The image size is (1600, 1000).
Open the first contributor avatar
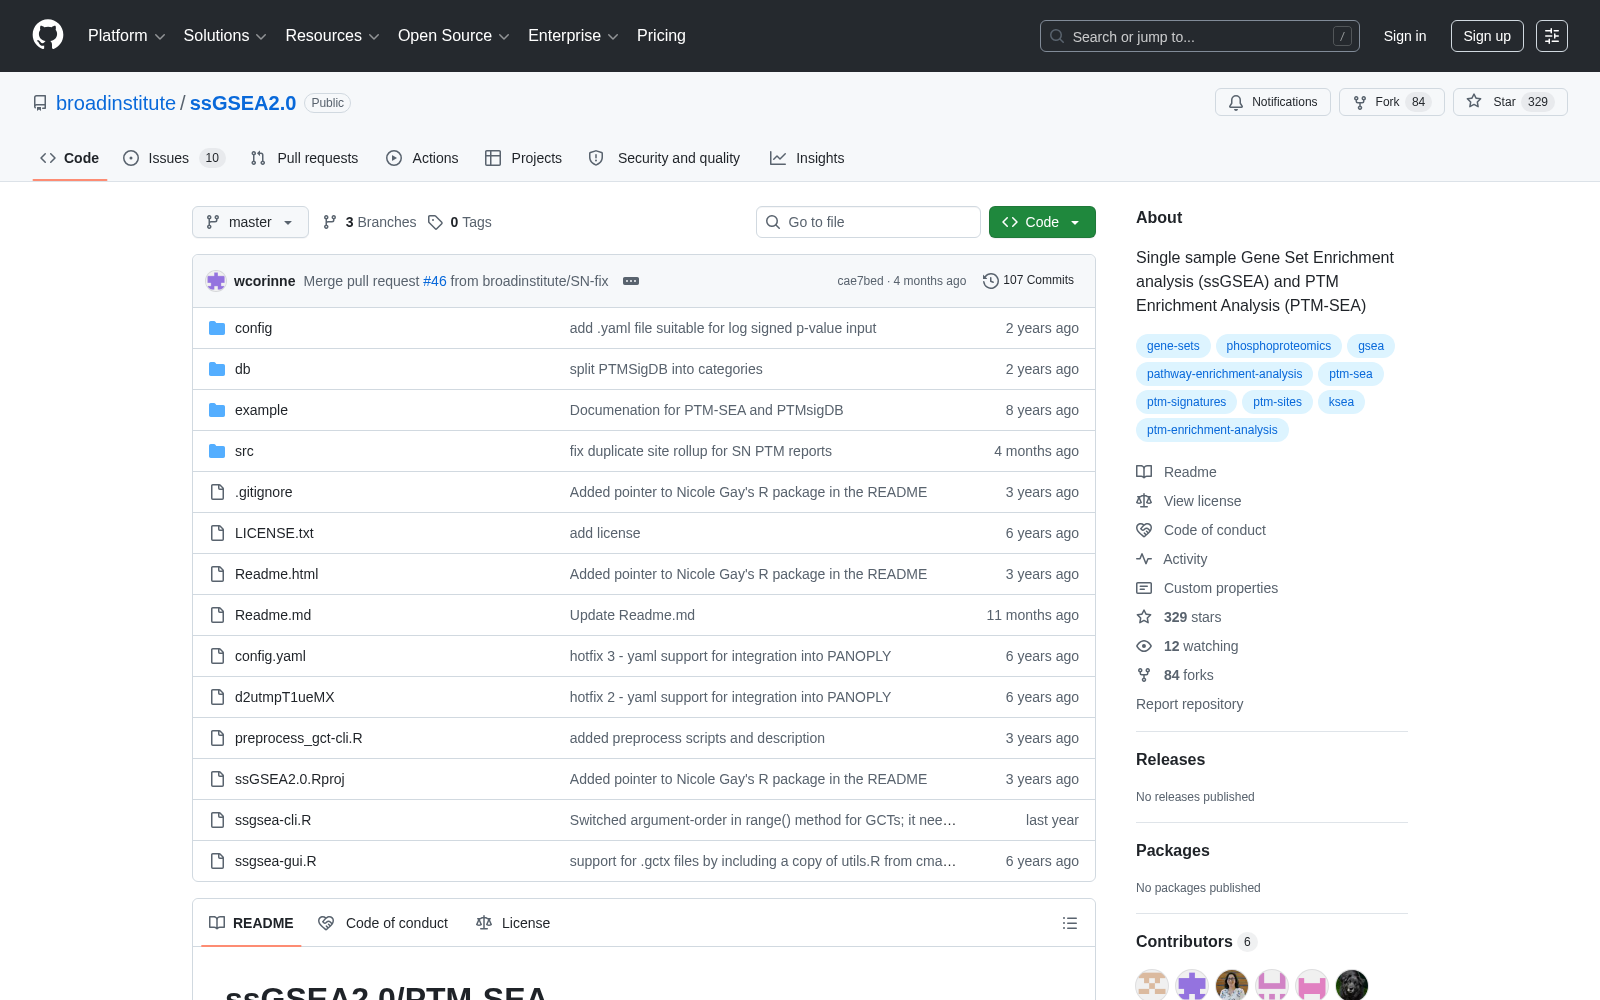pos(1152,985)
